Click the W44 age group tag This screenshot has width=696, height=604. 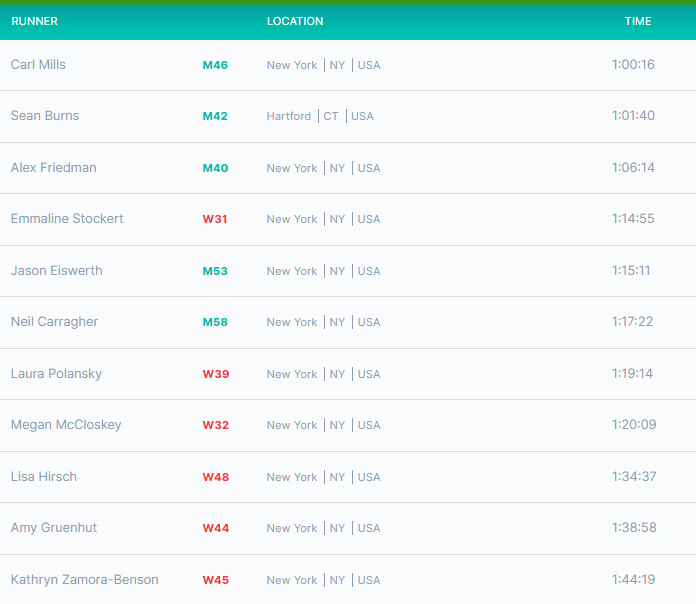[216, 528]
